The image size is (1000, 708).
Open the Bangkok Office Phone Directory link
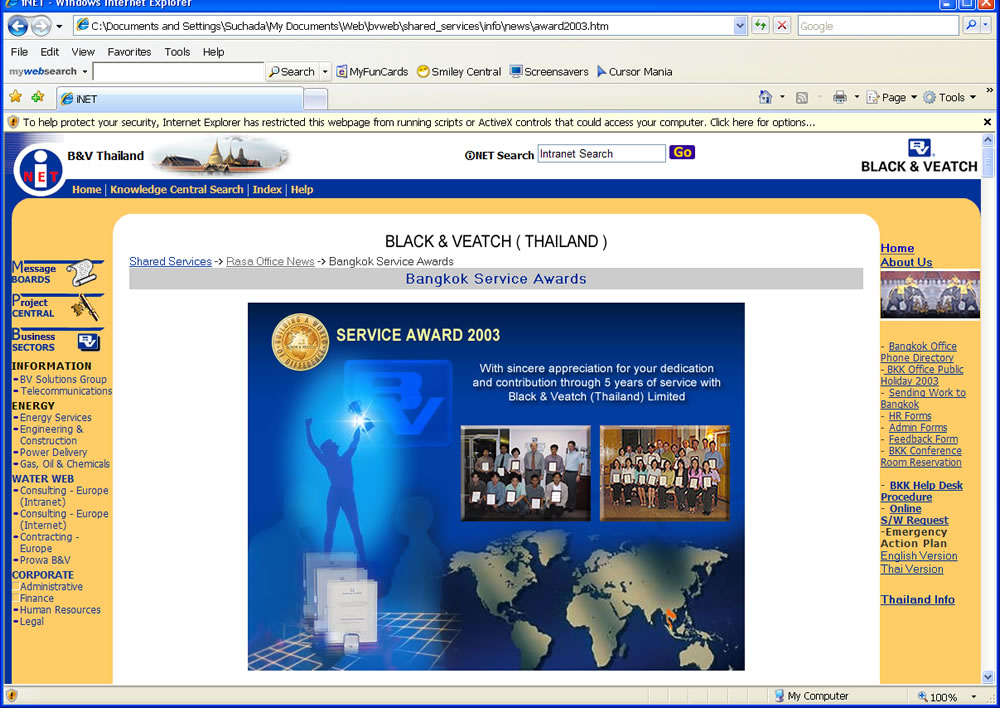click(x=919, y=352)
